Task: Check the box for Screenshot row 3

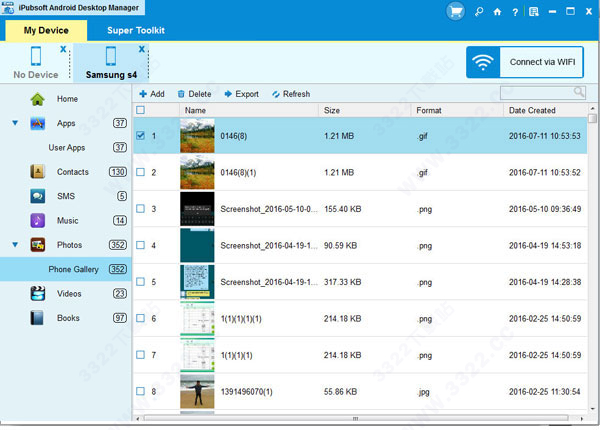Action: coord(140,209)
